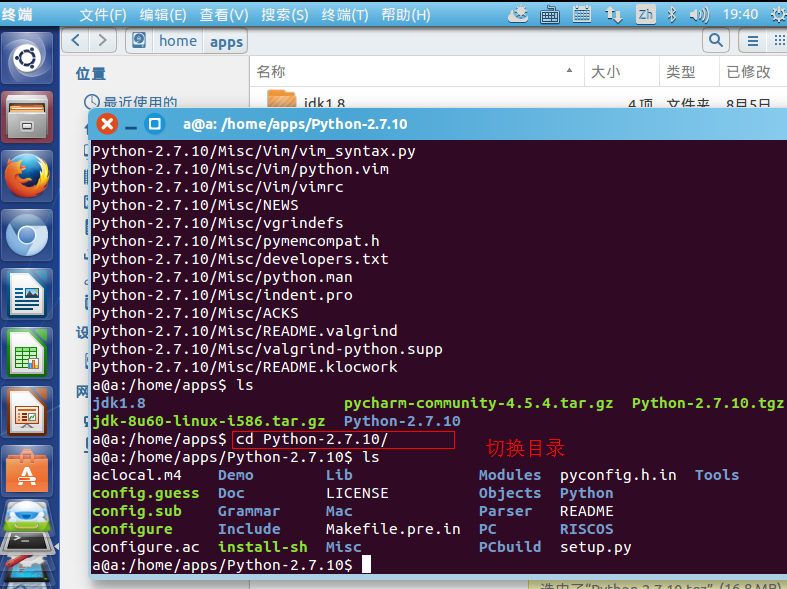Click the terminal title a@a: /home/apps/Python-2.7.10
The height and width of the screenshot is (589, 787).
coord(295,124)
